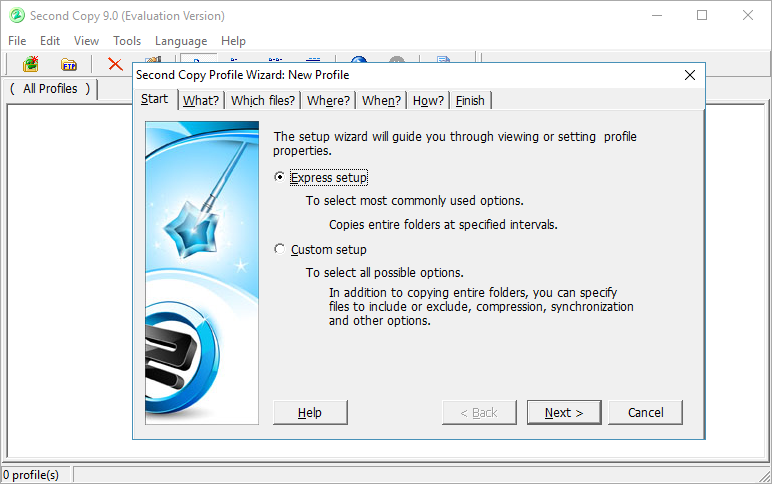Close the Profile Wizard dialog with X
Viewport: 772px width, 484px height.
pos(690,75)
